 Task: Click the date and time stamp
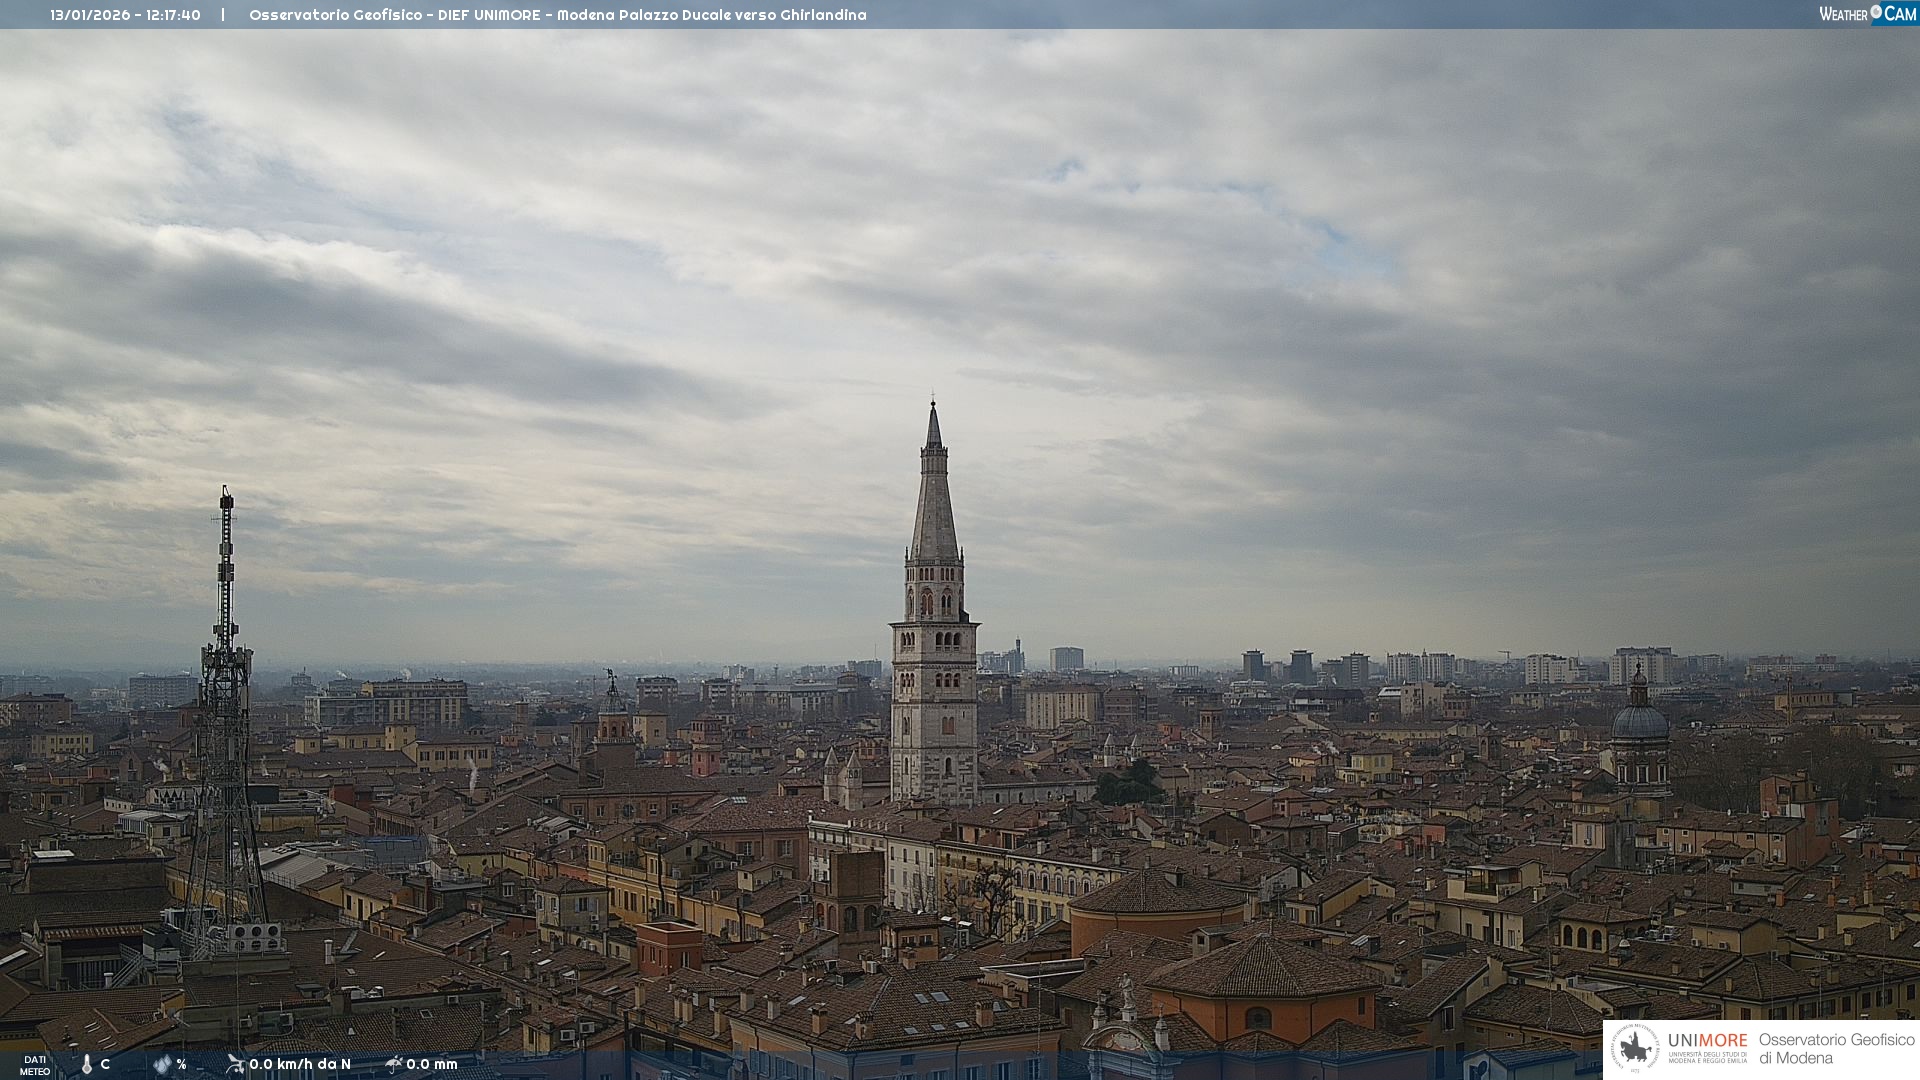point(125,15)
